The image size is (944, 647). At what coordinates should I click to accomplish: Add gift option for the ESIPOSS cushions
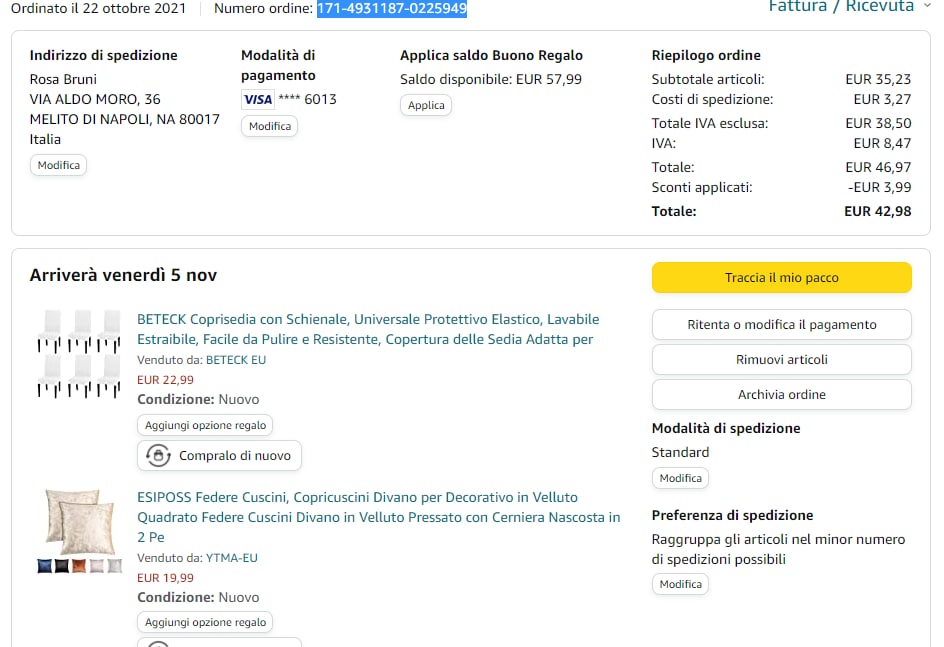tap(205, 622)
